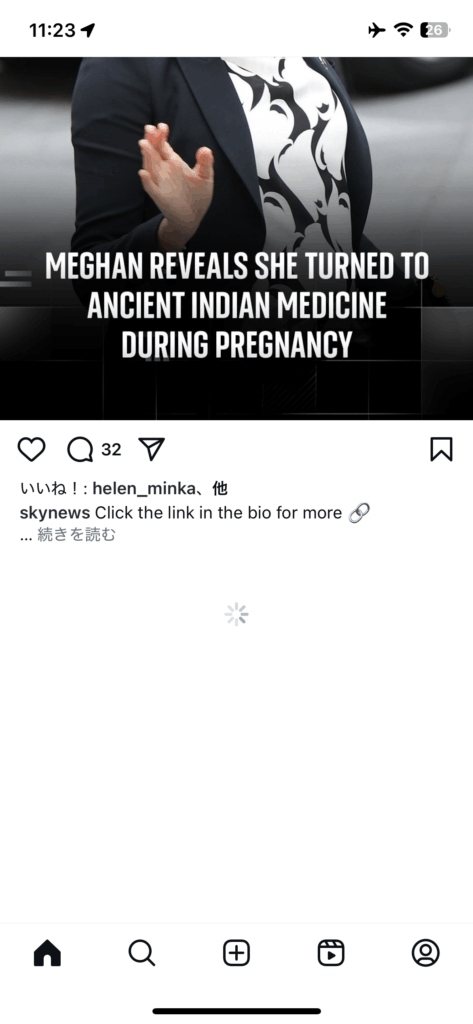
Task: Open the Search tab with the magnifier icon
Action: point(142,953)
